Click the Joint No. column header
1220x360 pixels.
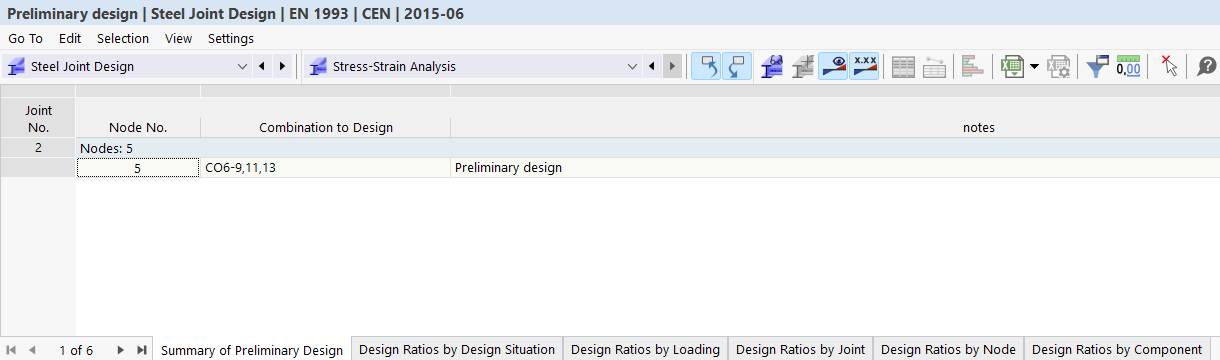(x=38, y=118)
